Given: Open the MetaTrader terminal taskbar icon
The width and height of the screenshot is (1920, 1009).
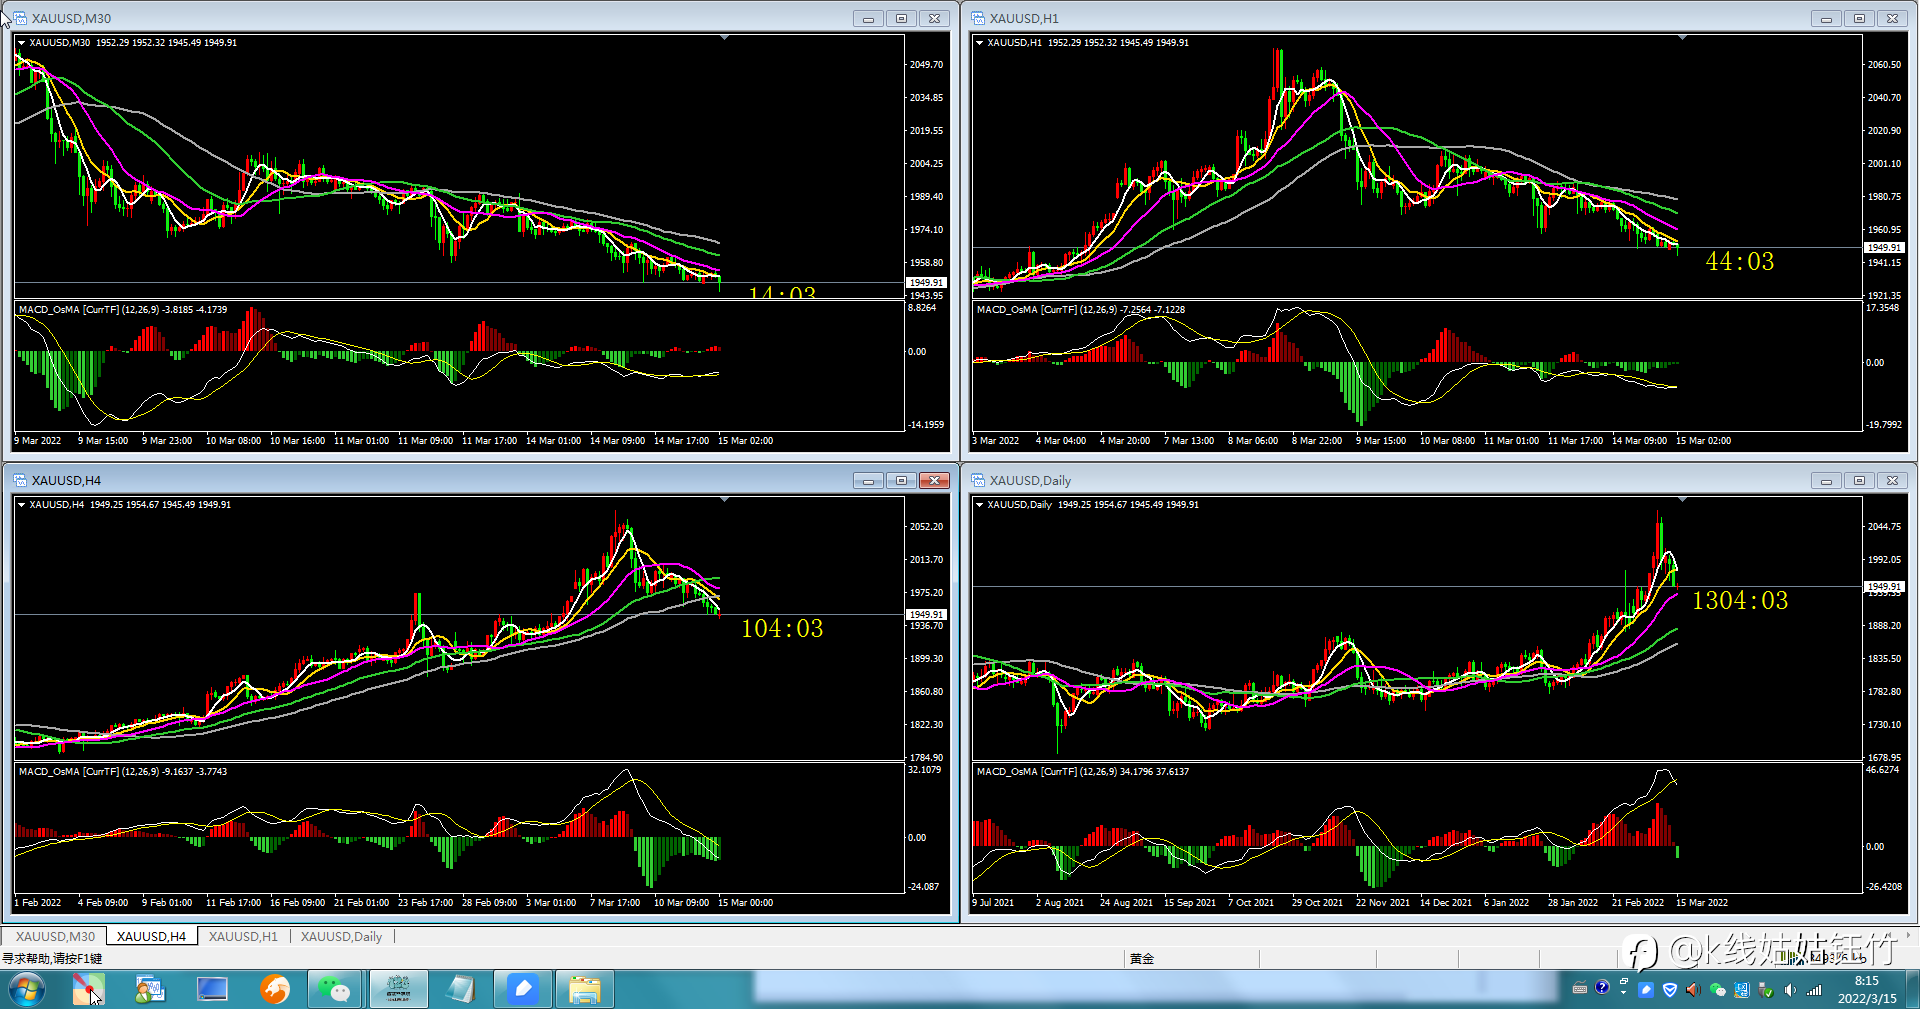Looking at the screenshot, I should 398,989.
